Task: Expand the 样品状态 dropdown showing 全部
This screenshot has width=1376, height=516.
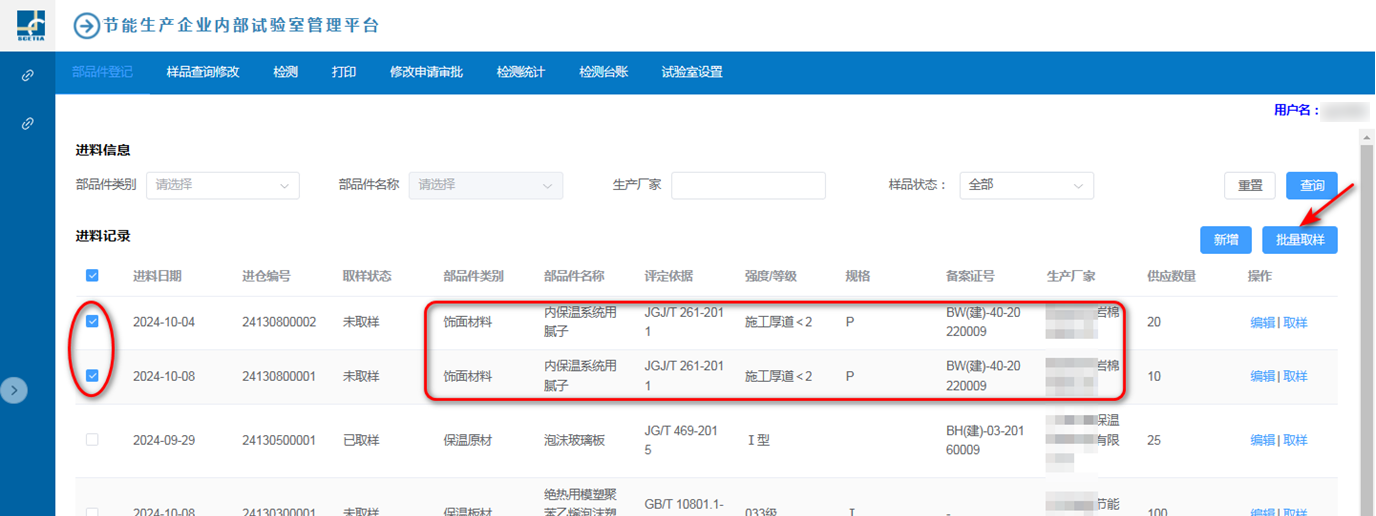Action: coord(1026,185)
